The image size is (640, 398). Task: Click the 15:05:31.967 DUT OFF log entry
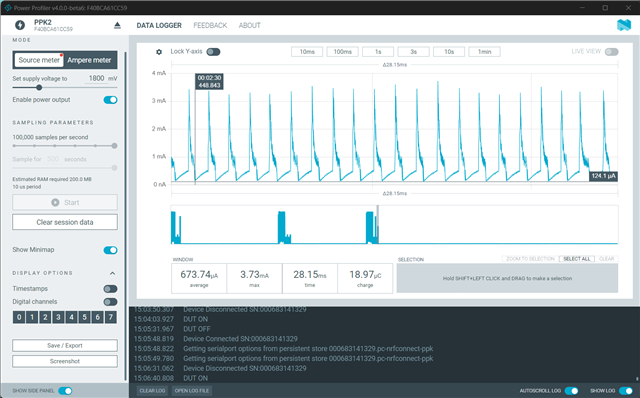click(172, 329)
